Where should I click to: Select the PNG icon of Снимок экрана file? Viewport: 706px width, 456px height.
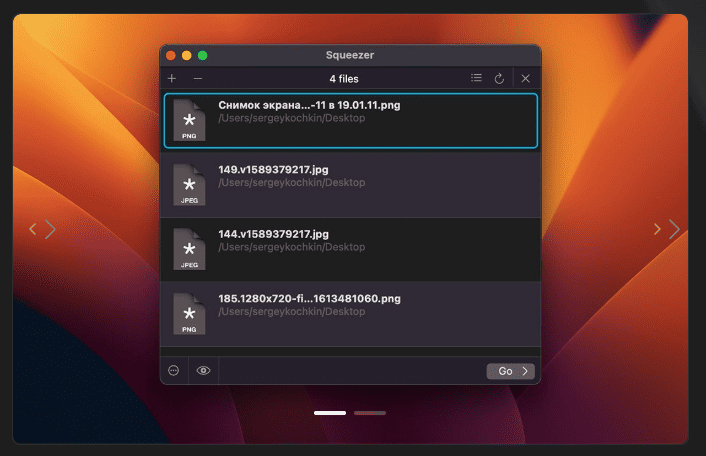tap(189, 120)
